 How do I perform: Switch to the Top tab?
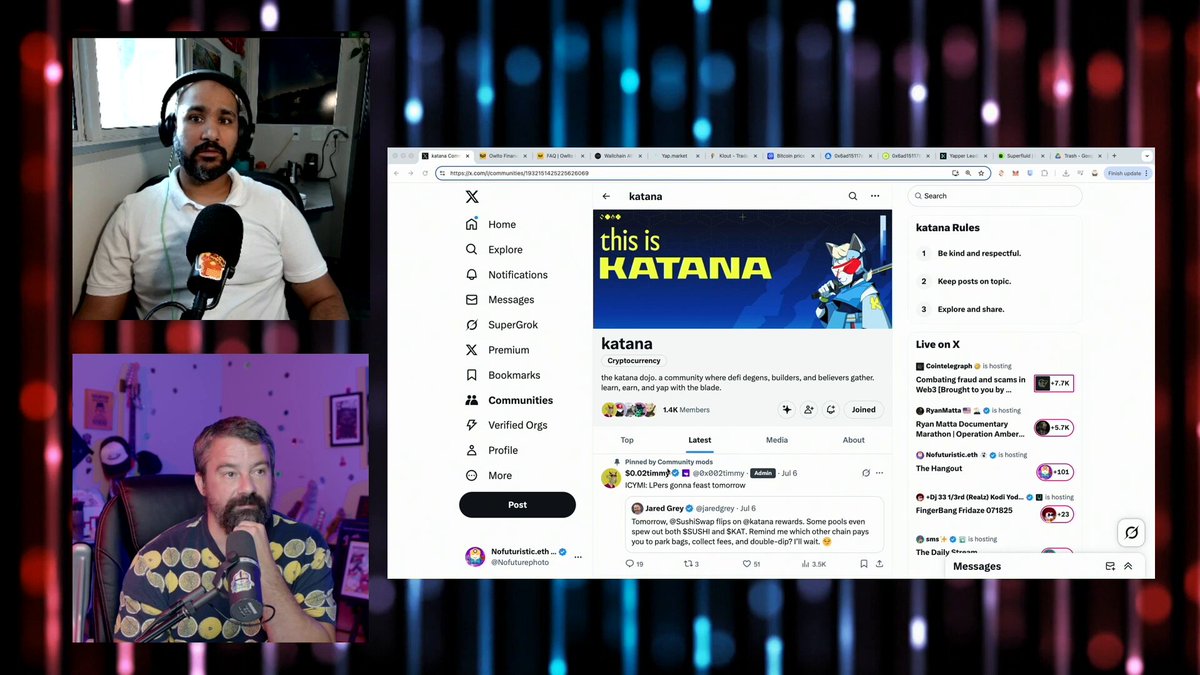tap(627, 440)
